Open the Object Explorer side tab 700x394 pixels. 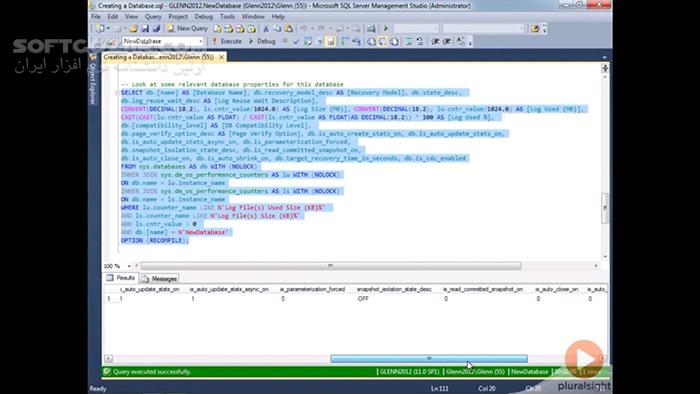click(92, 79)
